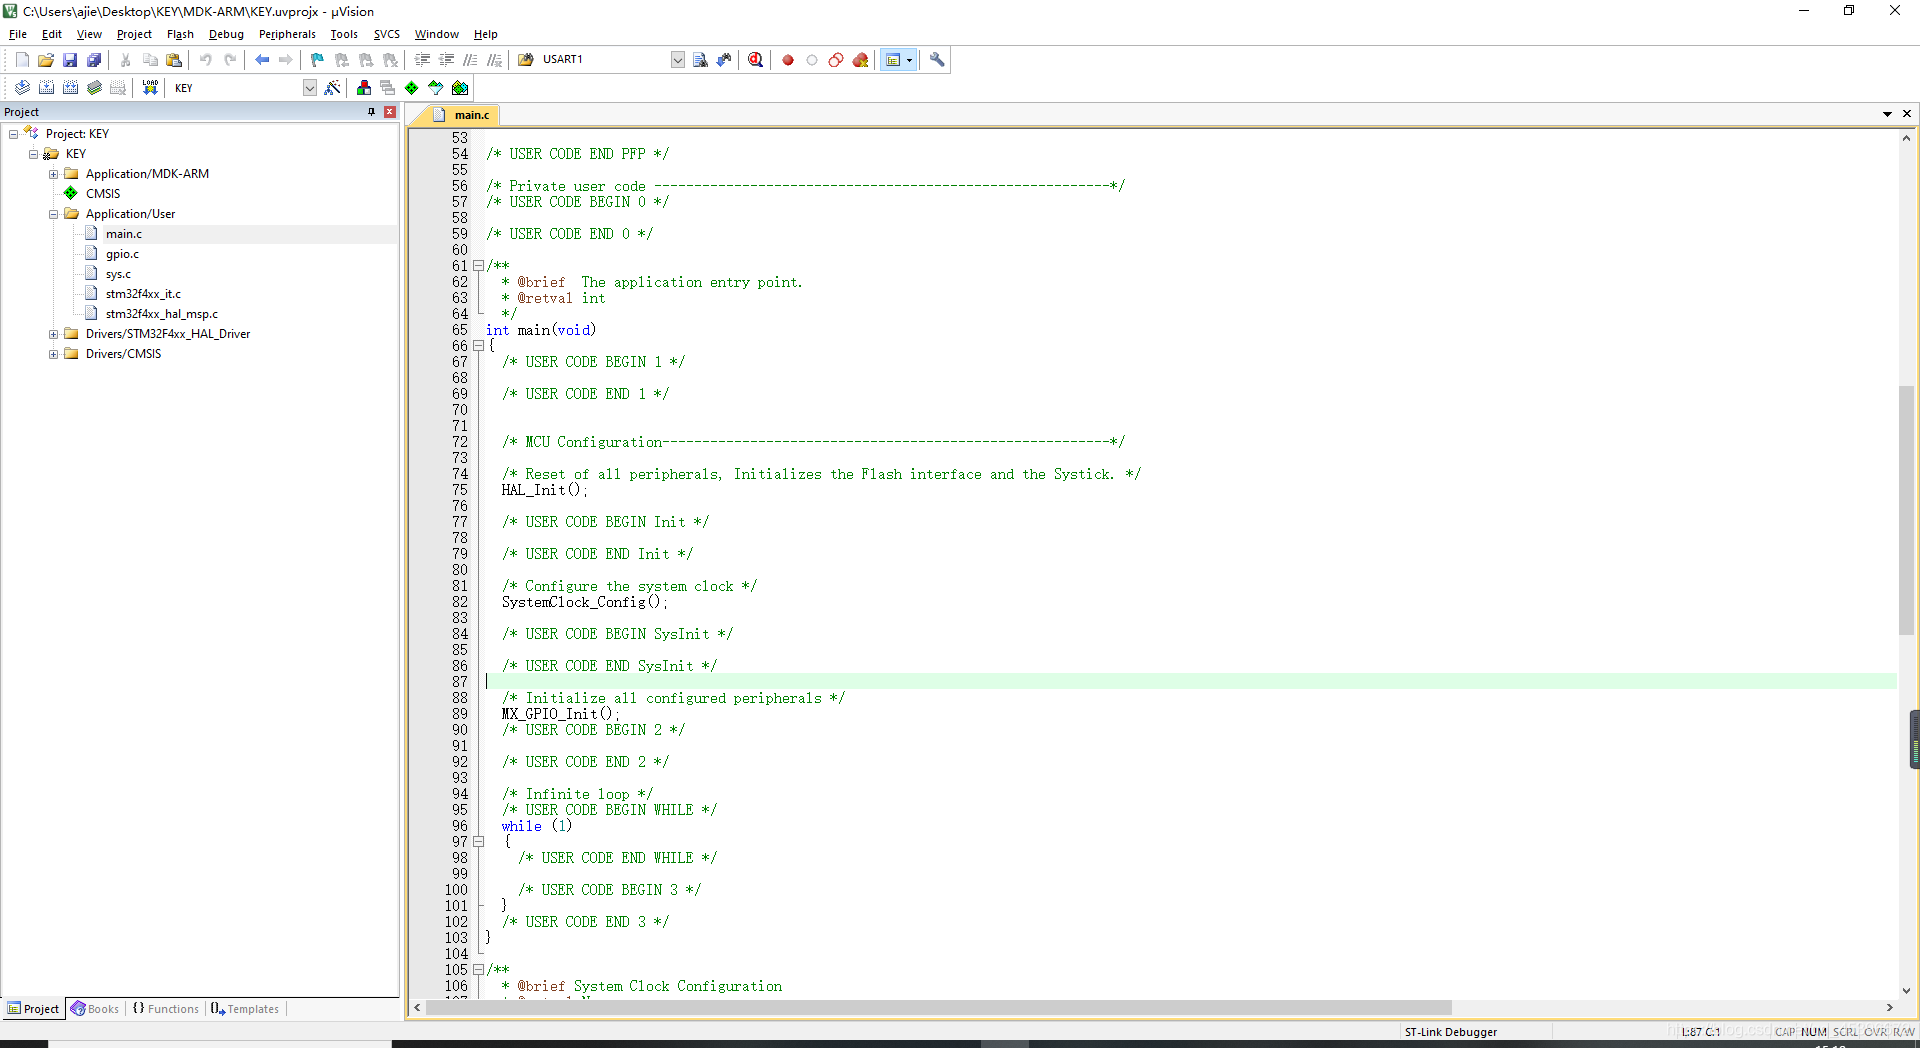Switch to the Functions panel tab
Viewport: 1920px width, 1048px height.
pyautogui.click(x=166, y=1009)
